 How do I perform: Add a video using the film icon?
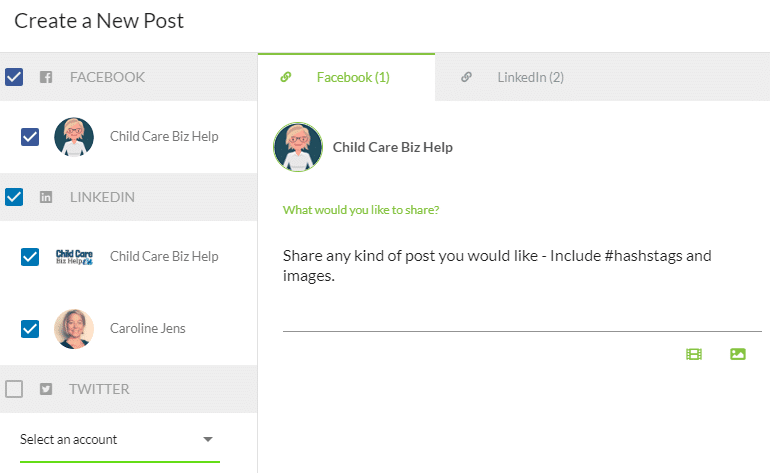(694, 354)
